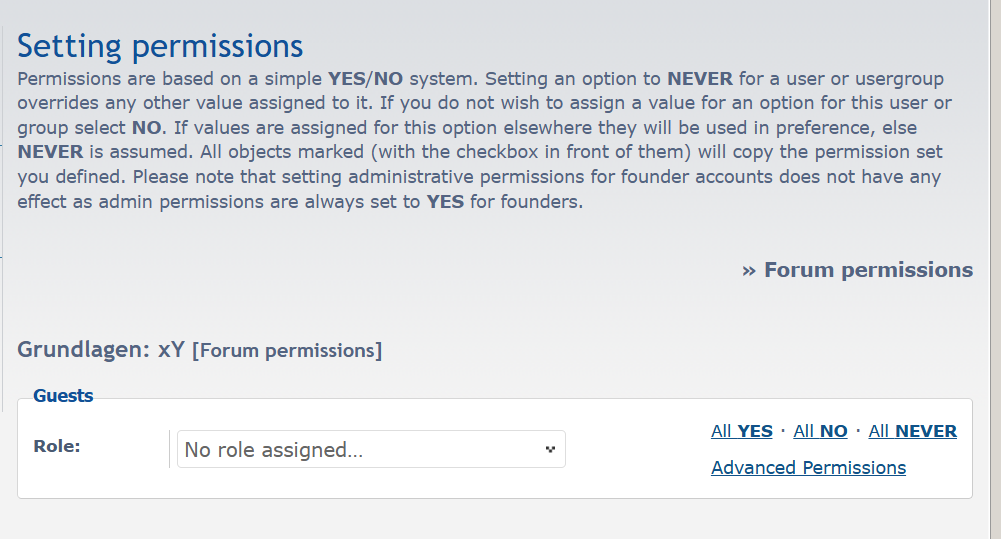Click bold 'YES' before 'for founders'

pyautogui.click(x=445, y=201)
